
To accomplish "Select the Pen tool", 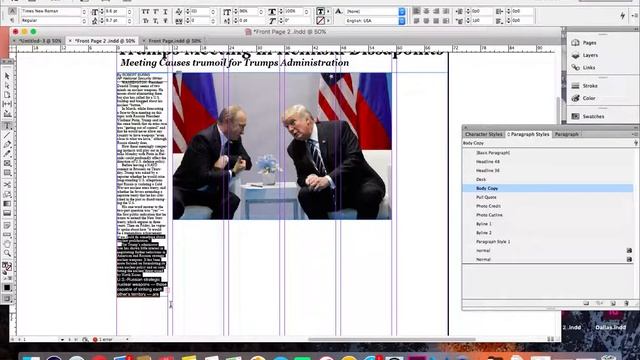I will click(x=7, y=144).
